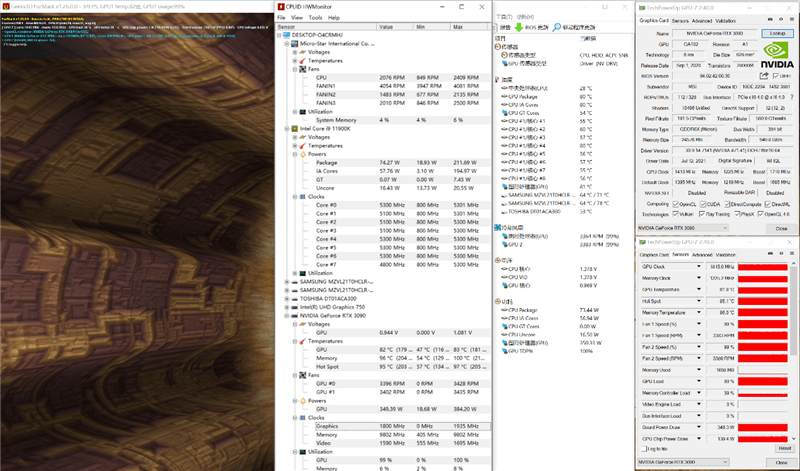The width and height of the screenshot is (800, 471).
Task: Click refresh icon in lower GPU-Z sensors window
Action: click(x=781, y=254)
